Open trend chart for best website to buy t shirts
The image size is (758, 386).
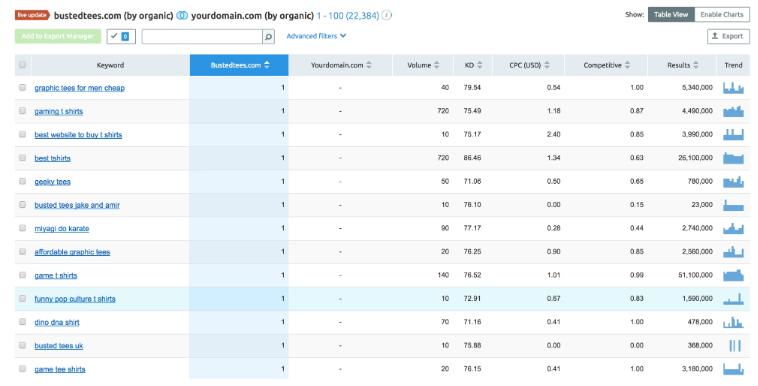pyautogui.click(x=733, y=134)
